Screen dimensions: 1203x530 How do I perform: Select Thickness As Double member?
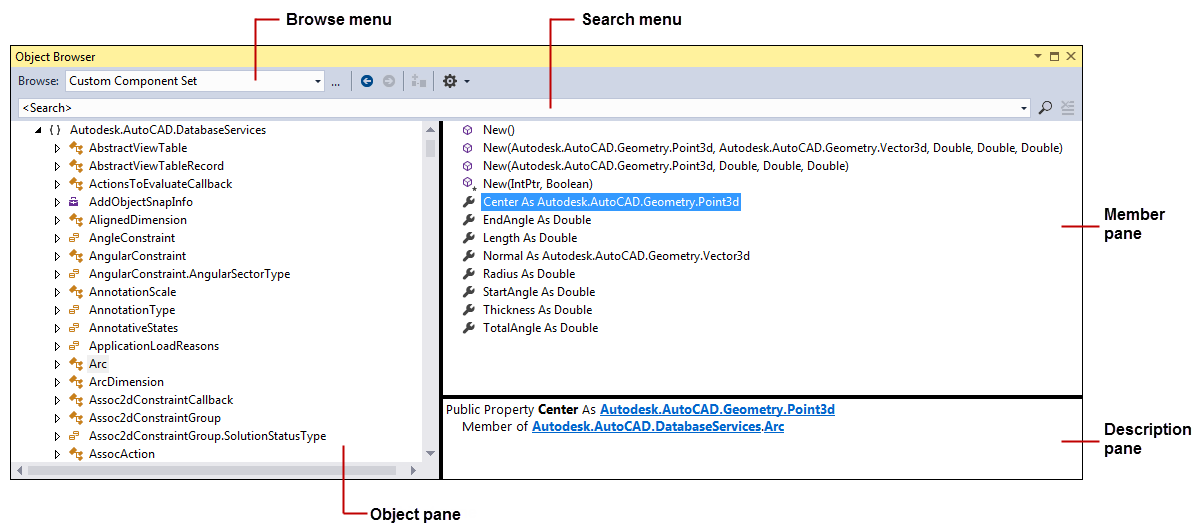(537, 310)
